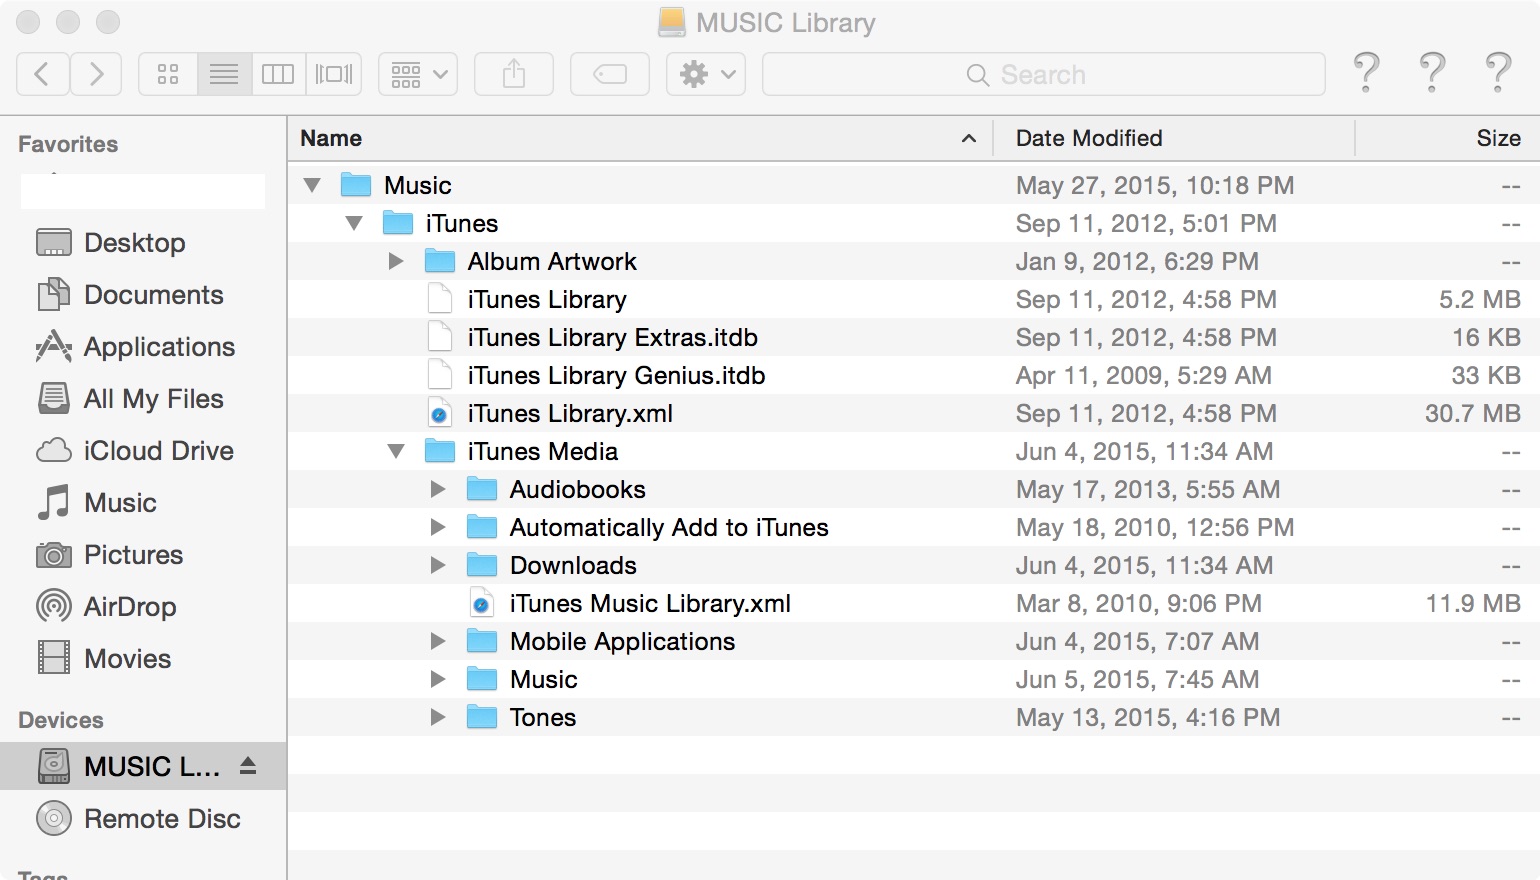Sort by the Name column header
1540x880 pixels.
[x=640, y=138]
